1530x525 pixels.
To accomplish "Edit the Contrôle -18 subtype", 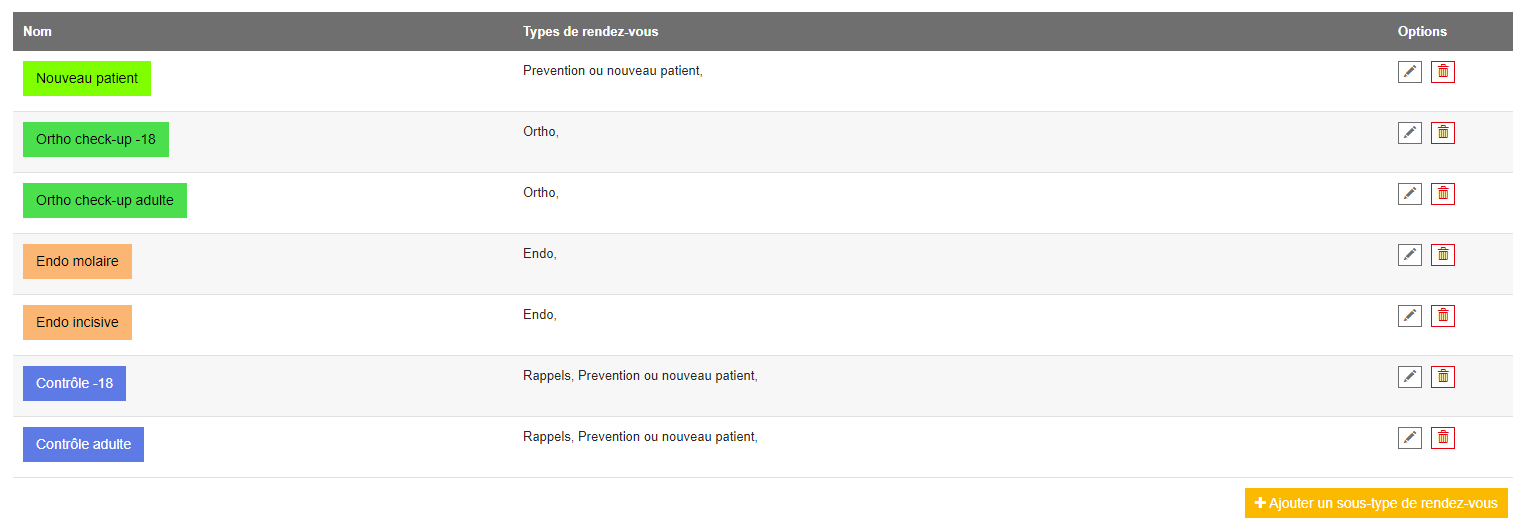I will (1409, 377).
